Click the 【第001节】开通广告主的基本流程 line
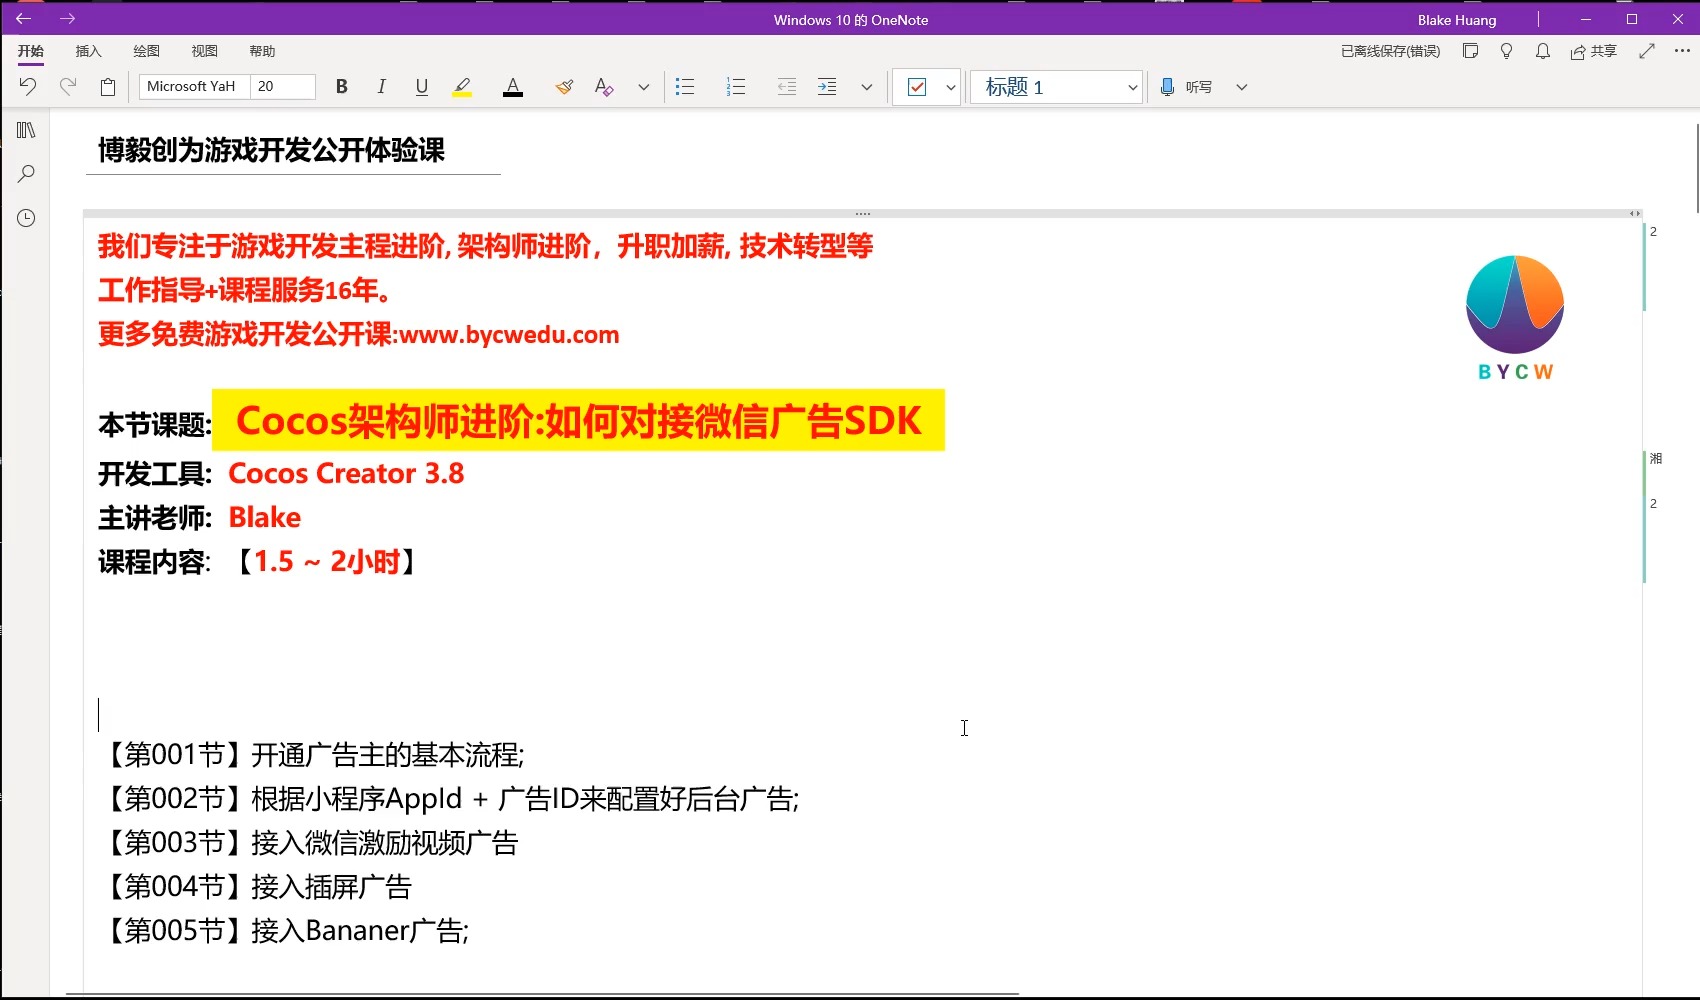Viewport: 1700px width, 1000px height. click(311, 755)
